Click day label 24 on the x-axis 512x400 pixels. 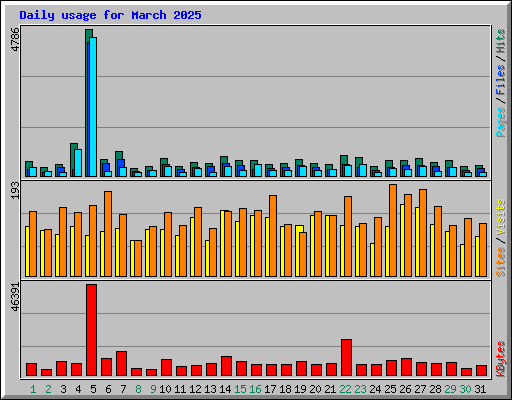(x=375, y=389)
